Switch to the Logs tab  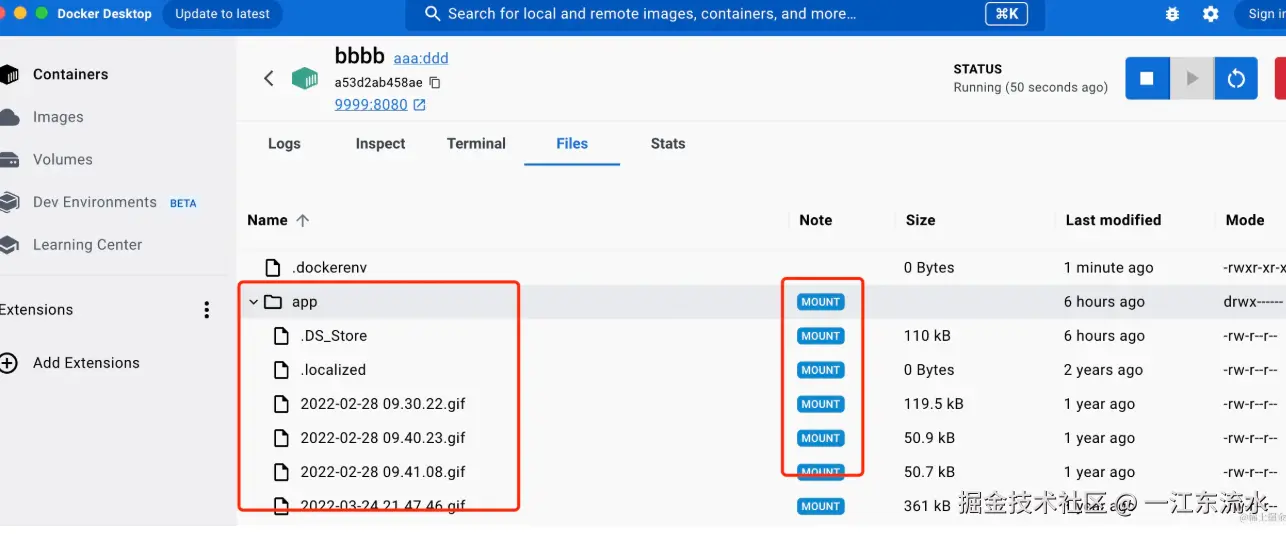pos(284,143)
